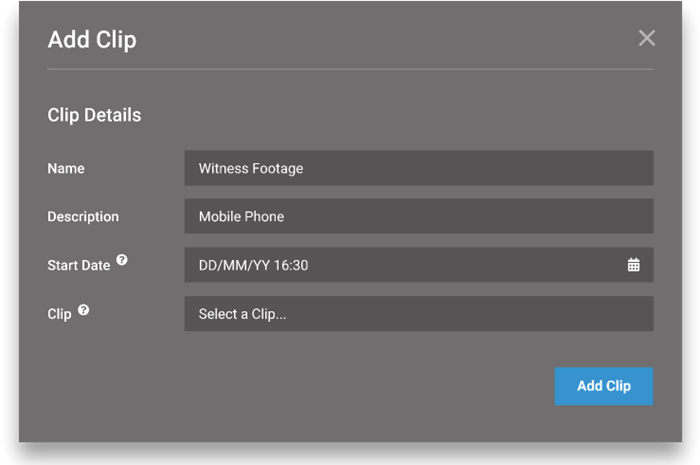This screenshot has width=700, height=465.
Task: Click the help icon beside Clip label
Action: 83,310
